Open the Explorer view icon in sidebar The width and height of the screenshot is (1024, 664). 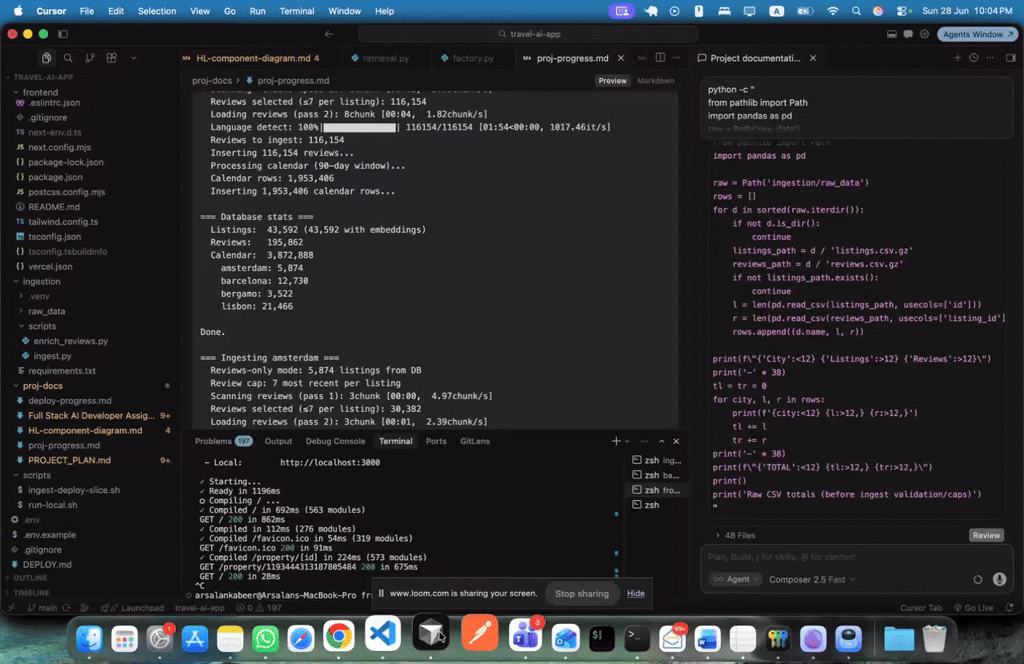[46, 58]
